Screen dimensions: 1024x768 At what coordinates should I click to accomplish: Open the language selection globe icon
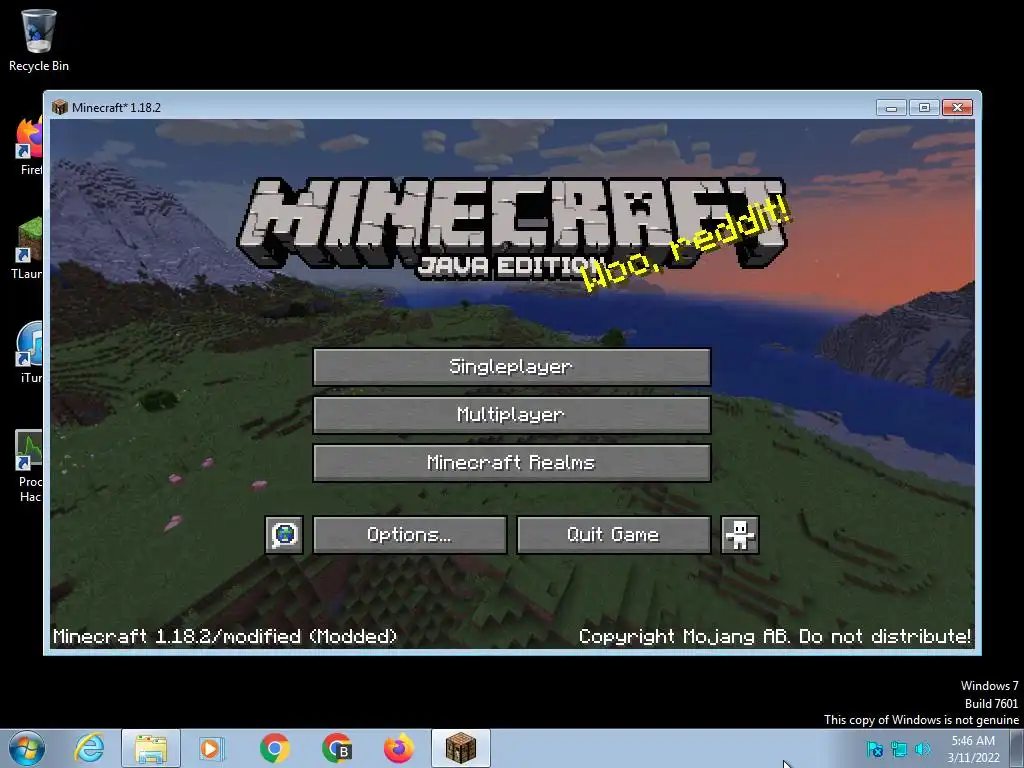pos(284,535)
